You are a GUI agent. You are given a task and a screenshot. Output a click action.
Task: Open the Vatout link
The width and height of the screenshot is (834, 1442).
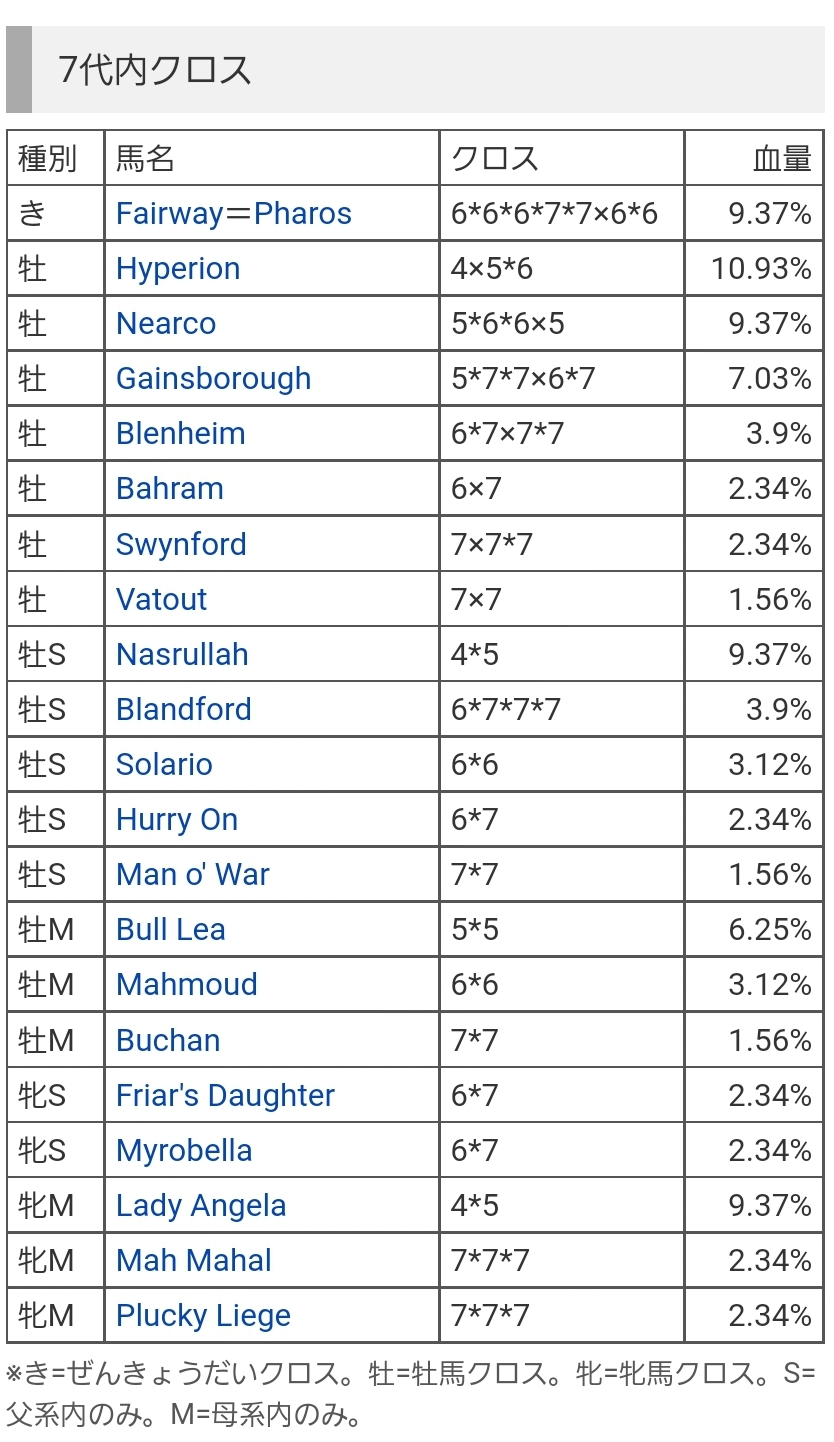(162, 600)
